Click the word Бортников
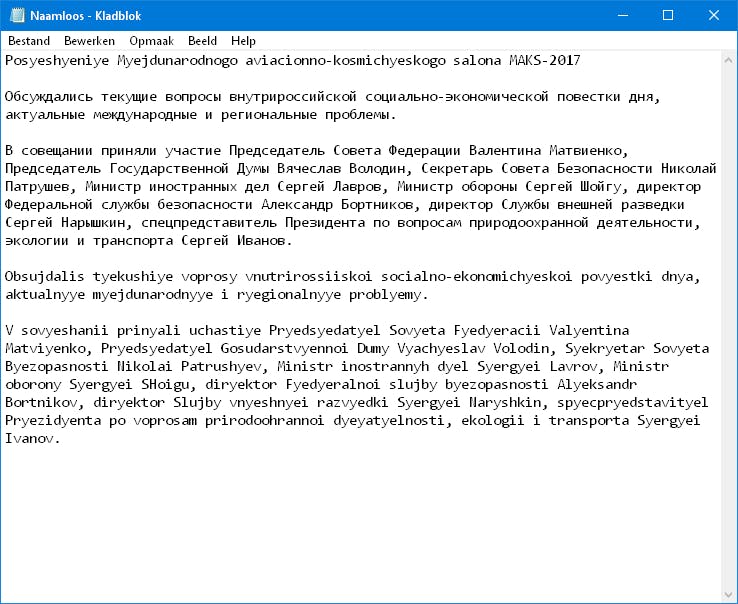The image size is (738, 604). pos(377,204)
